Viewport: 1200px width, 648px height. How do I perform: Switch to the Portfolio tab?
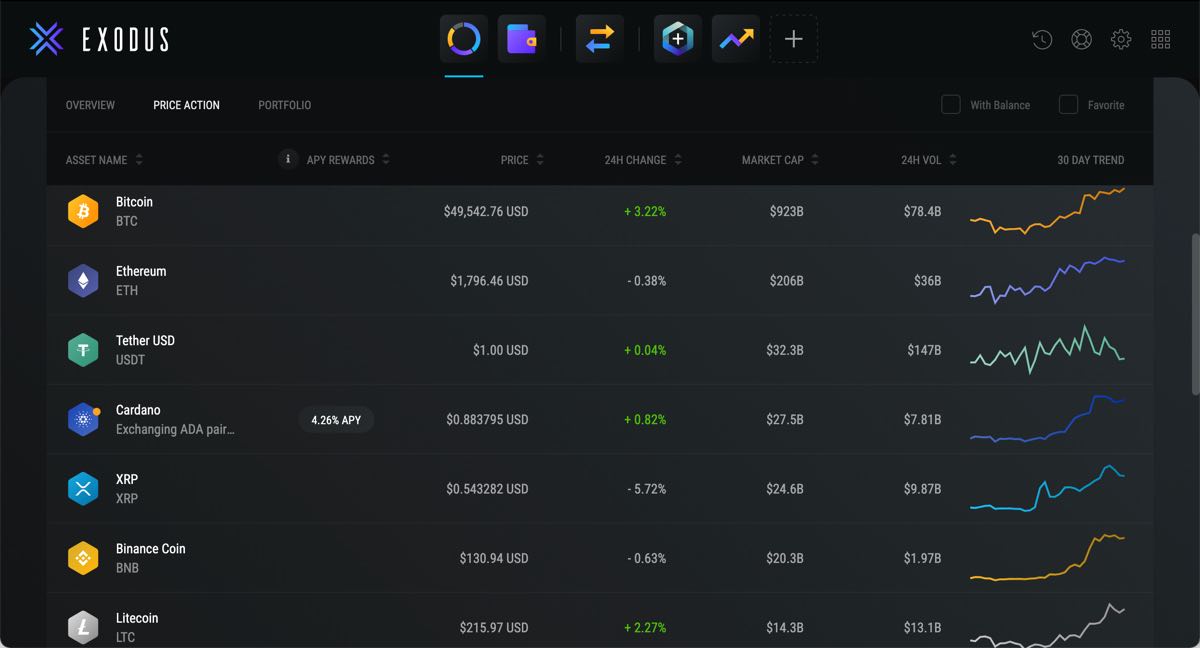point(284,105)
